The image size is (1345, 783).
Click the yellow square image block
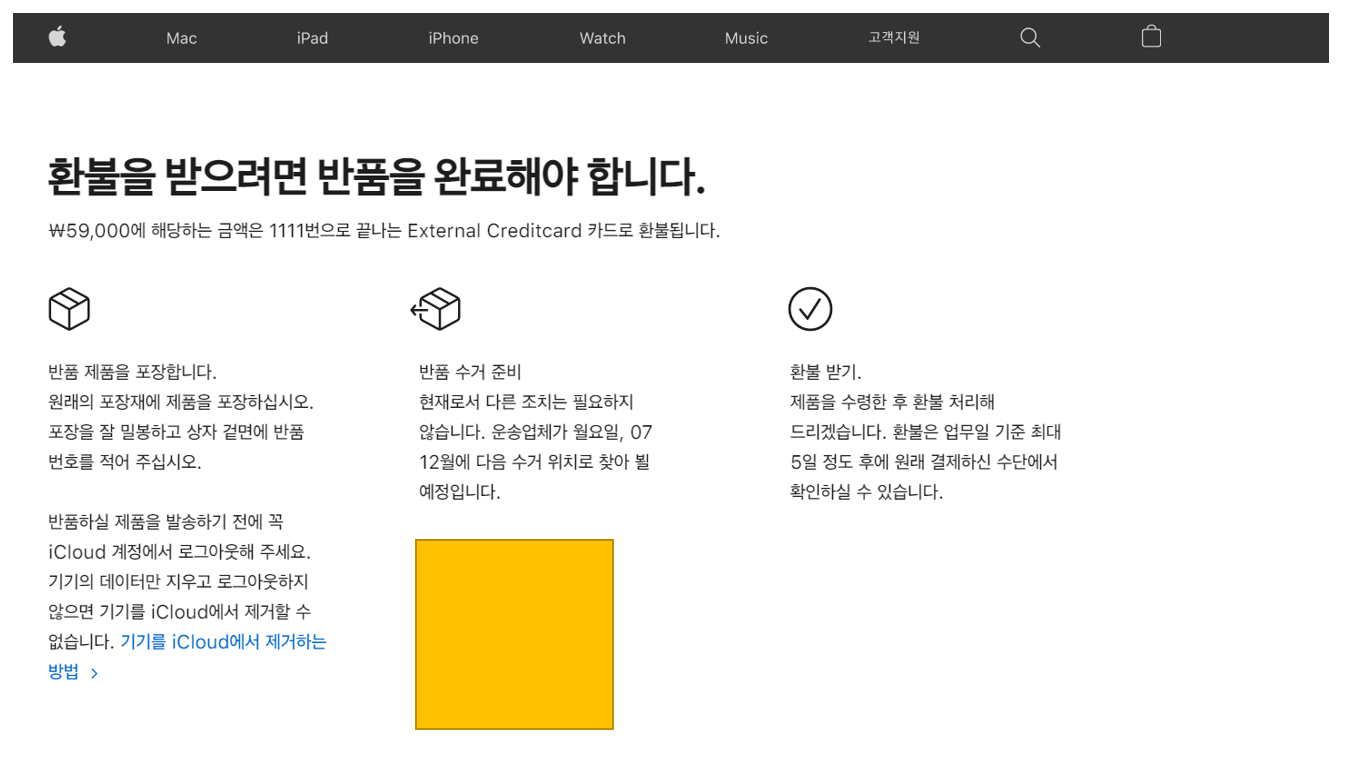(514, 634)
